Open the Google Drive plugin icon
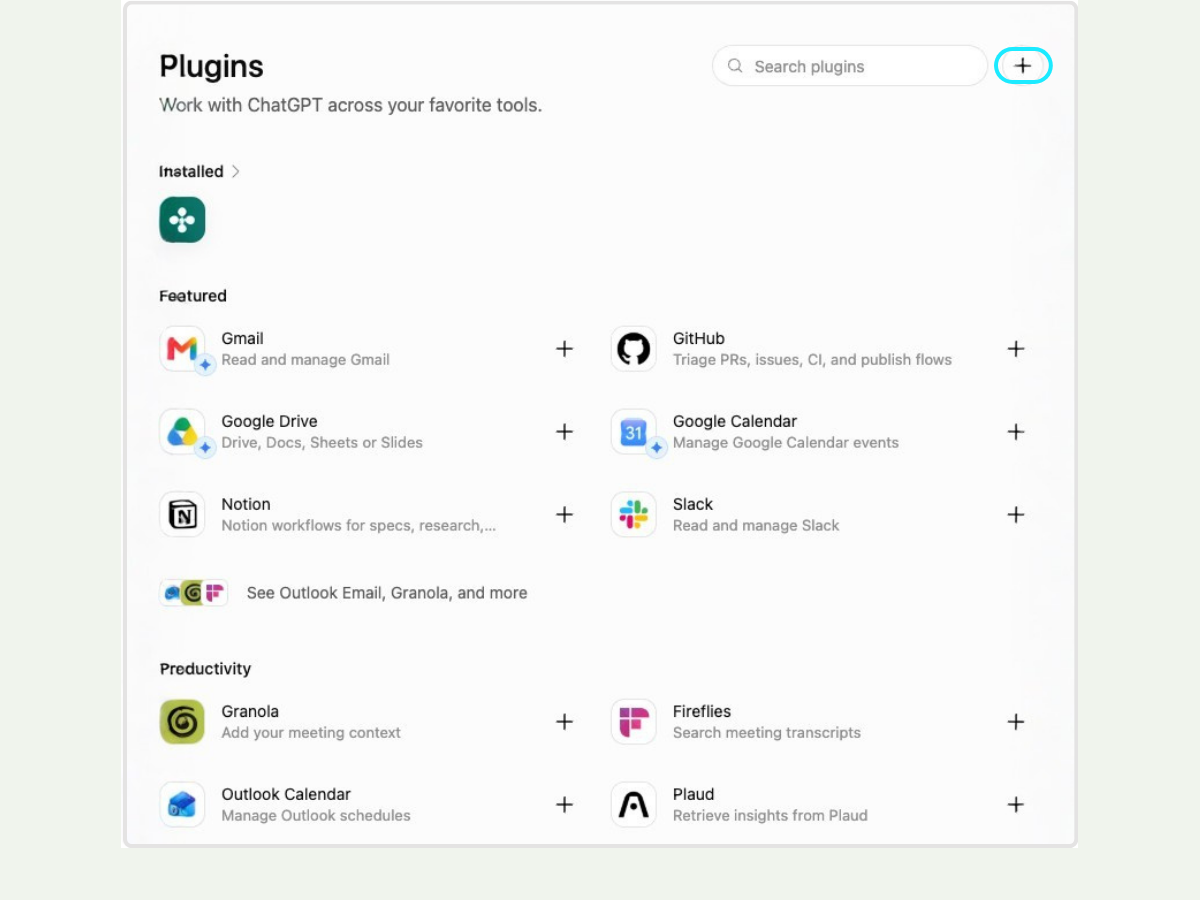 click(x=182, y=432)
